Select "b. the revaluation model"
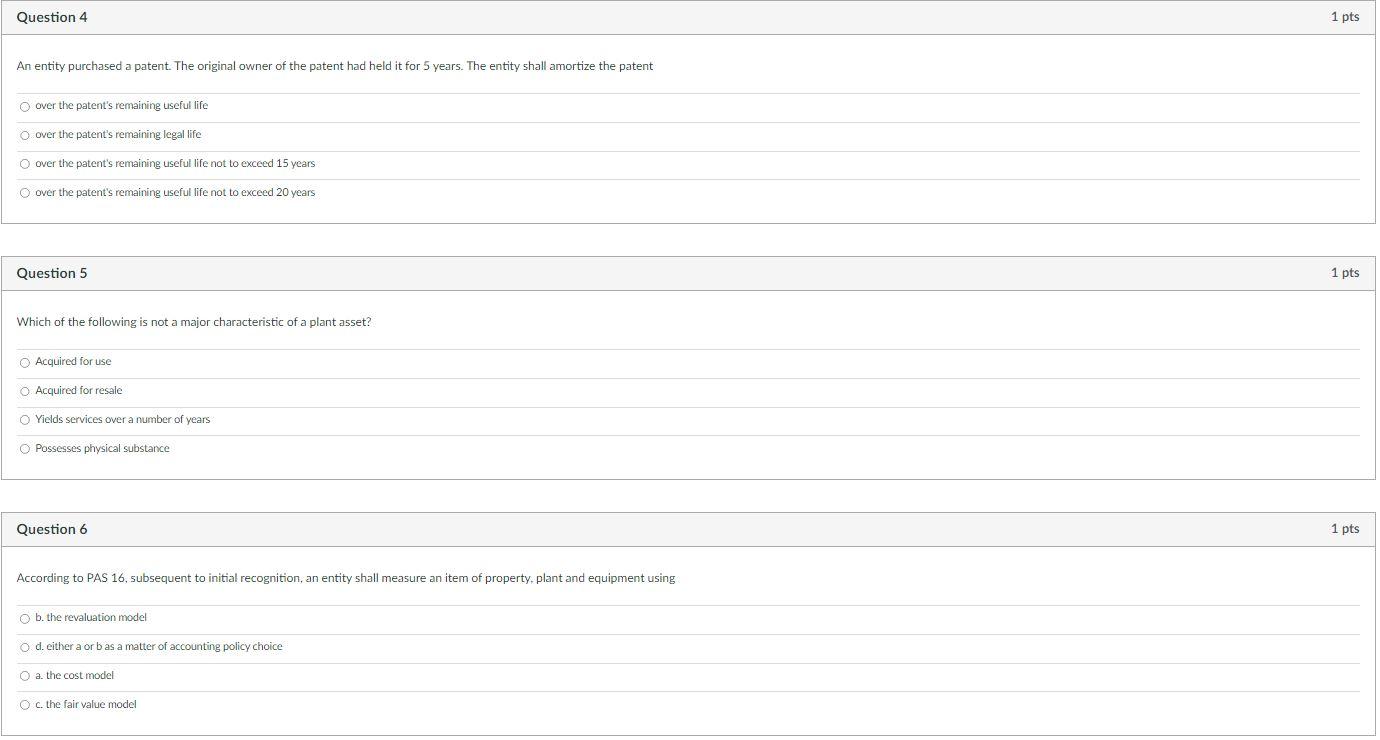Screen dimensions: 1380x740 (x=24, y=618)
